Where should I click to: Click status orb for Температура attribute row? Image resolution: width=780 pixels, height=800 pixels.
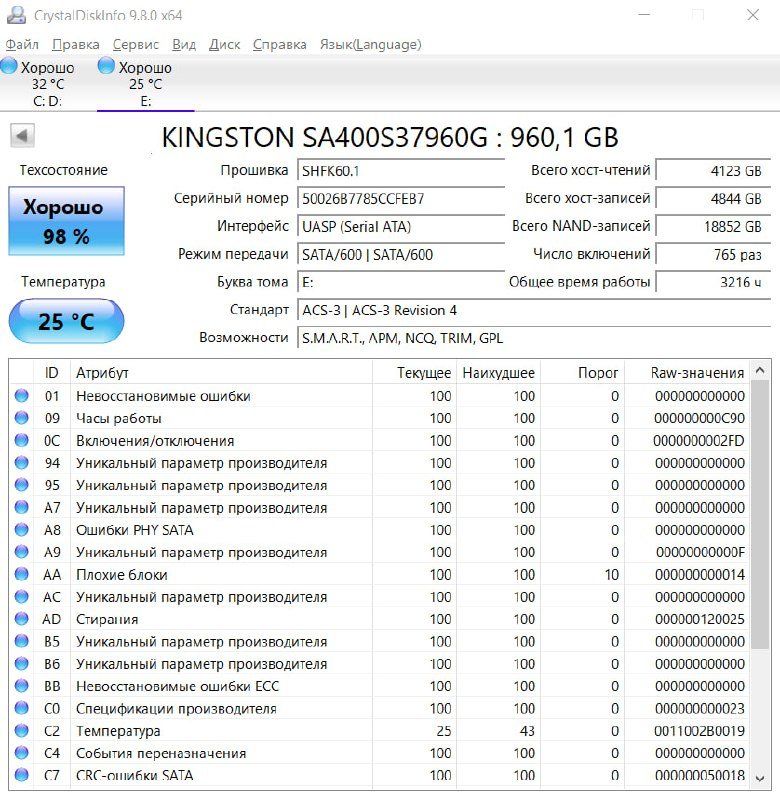click(x=21, y=731)
